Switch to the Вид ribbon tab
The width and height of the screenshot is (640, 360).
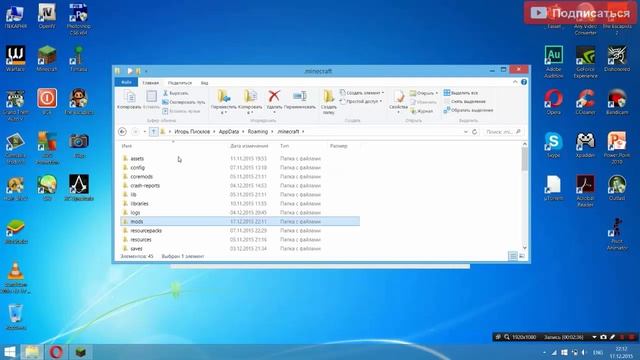tap(204, 83)
